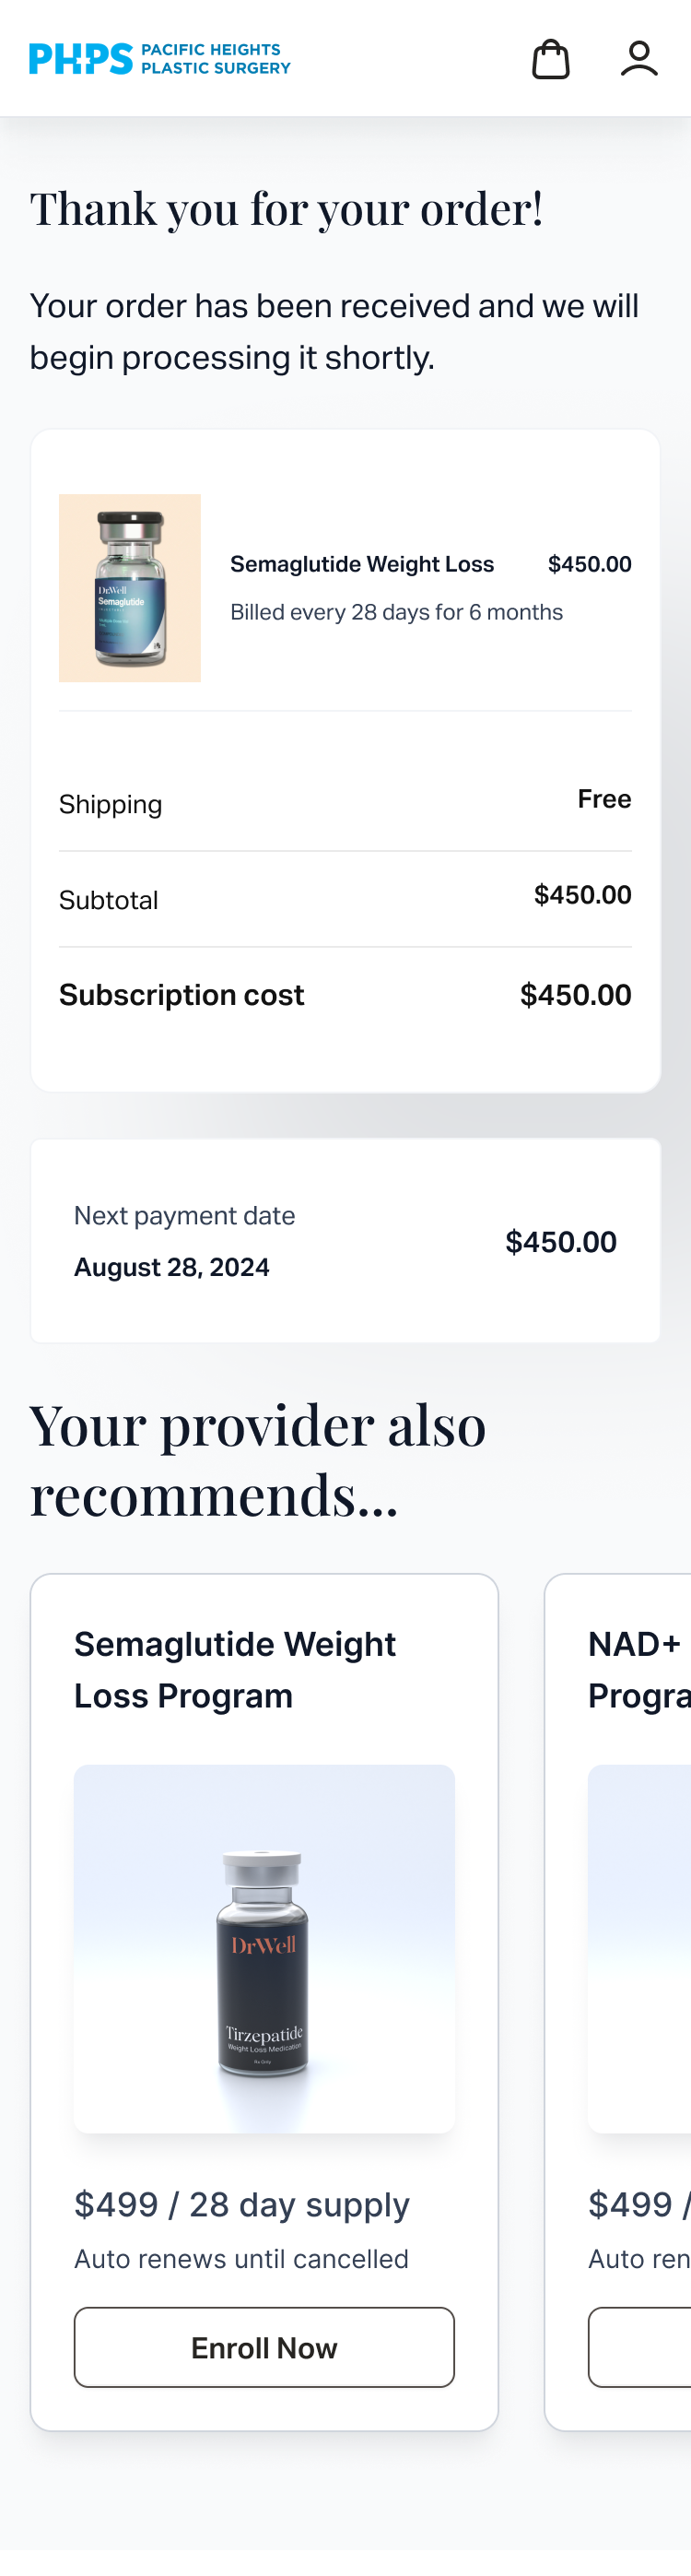The height and width of the screenshot is (2576, 691).
Task: Click Your provider also recommends heading
Action: (x=258, y=1460)
